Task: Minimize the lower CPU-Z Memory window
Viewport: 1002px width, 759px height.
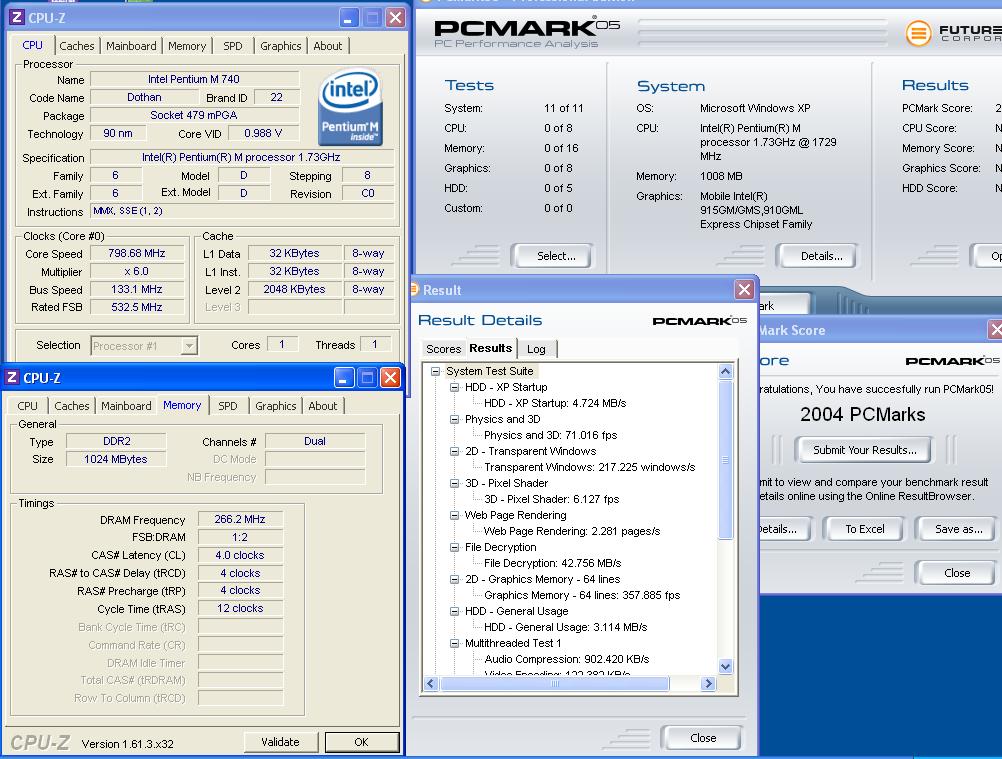Action: click(x=344, y=378)
